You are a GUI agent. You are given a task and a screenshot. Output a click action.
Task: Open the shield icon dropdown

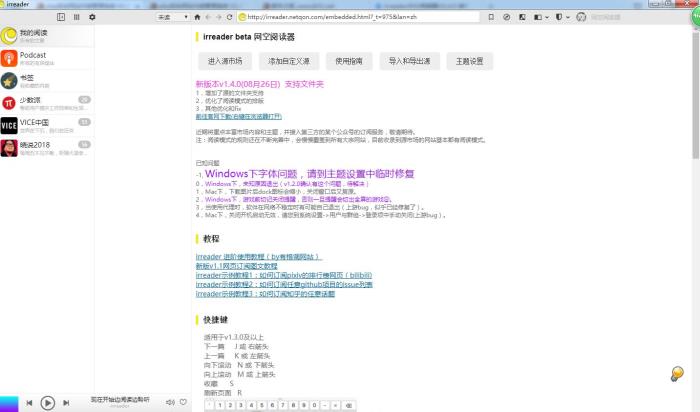[562, 17]
